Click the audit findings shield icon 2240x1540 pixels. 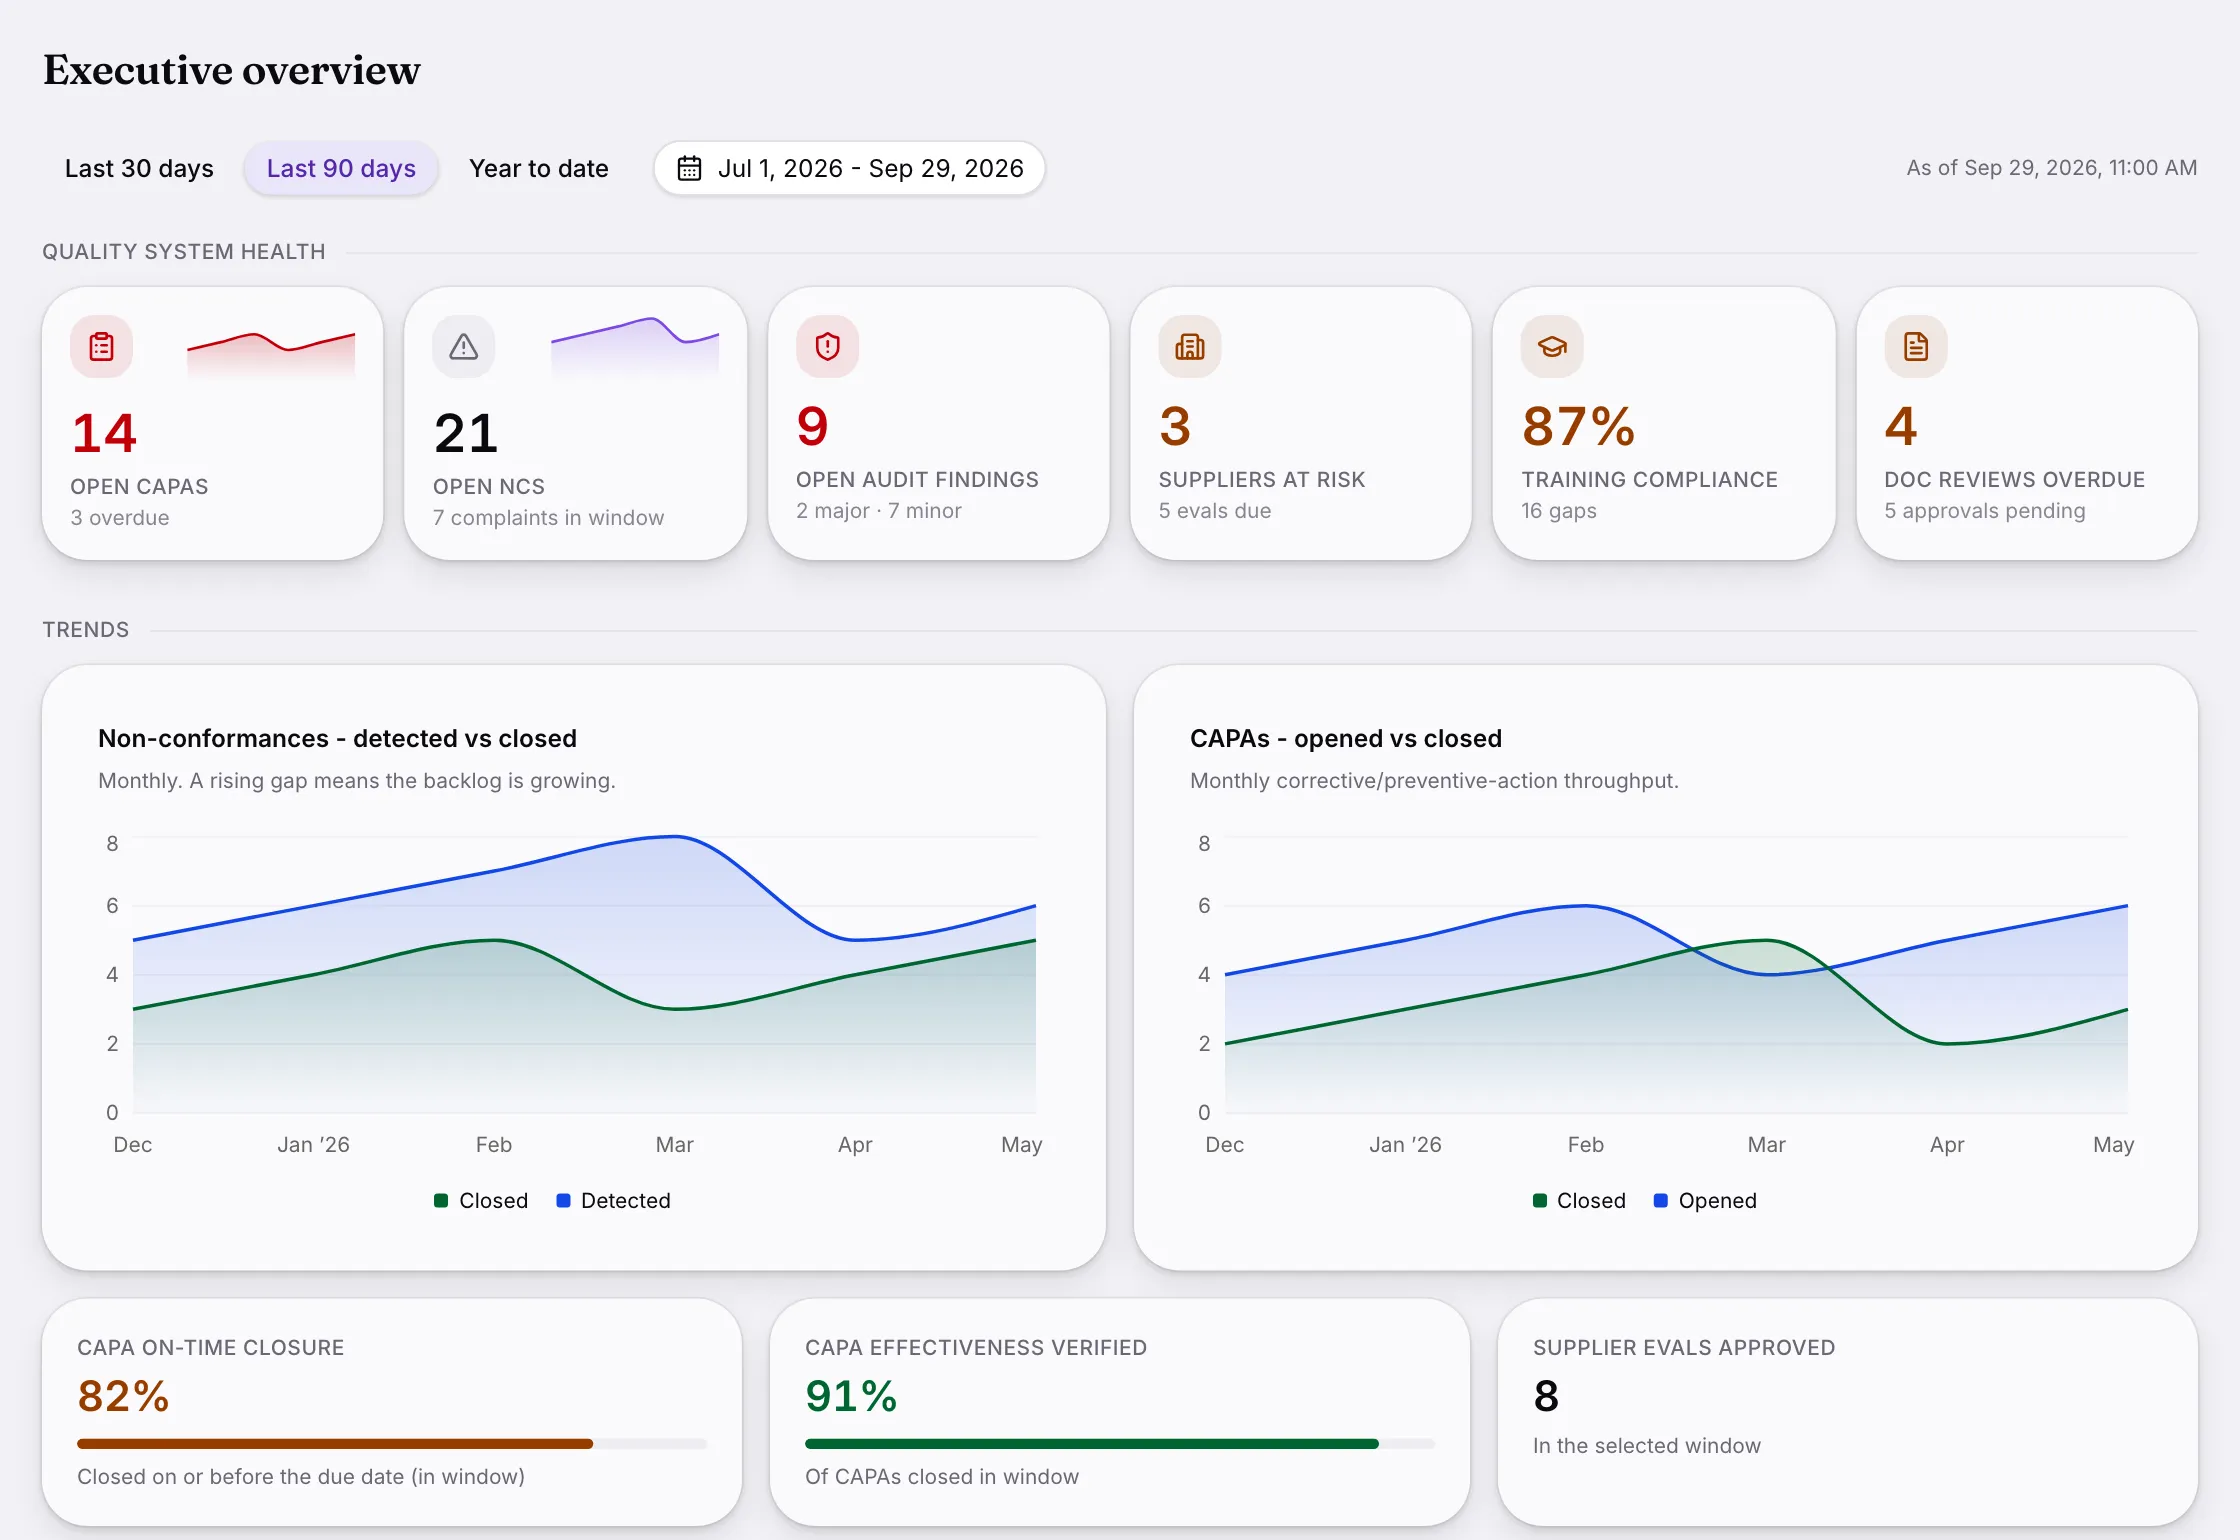pyautogui.click(x=827, y=347)
